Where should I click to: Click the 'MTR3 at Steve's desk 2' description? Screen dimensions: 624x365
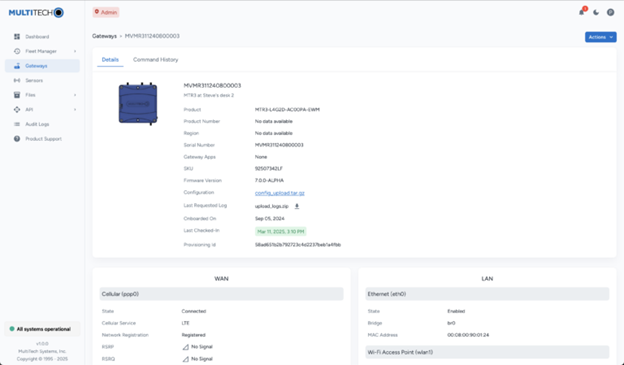tap(209, 96)
